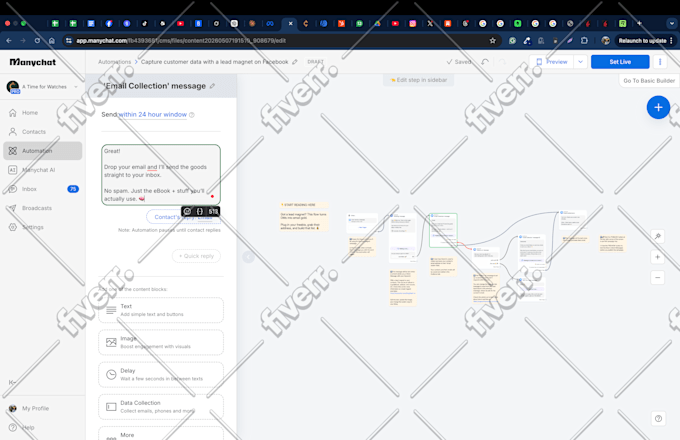This screenshot has height=440, width=680.
Task: Open the three-dot menu beside Set Live
Action: coord(660,62)
